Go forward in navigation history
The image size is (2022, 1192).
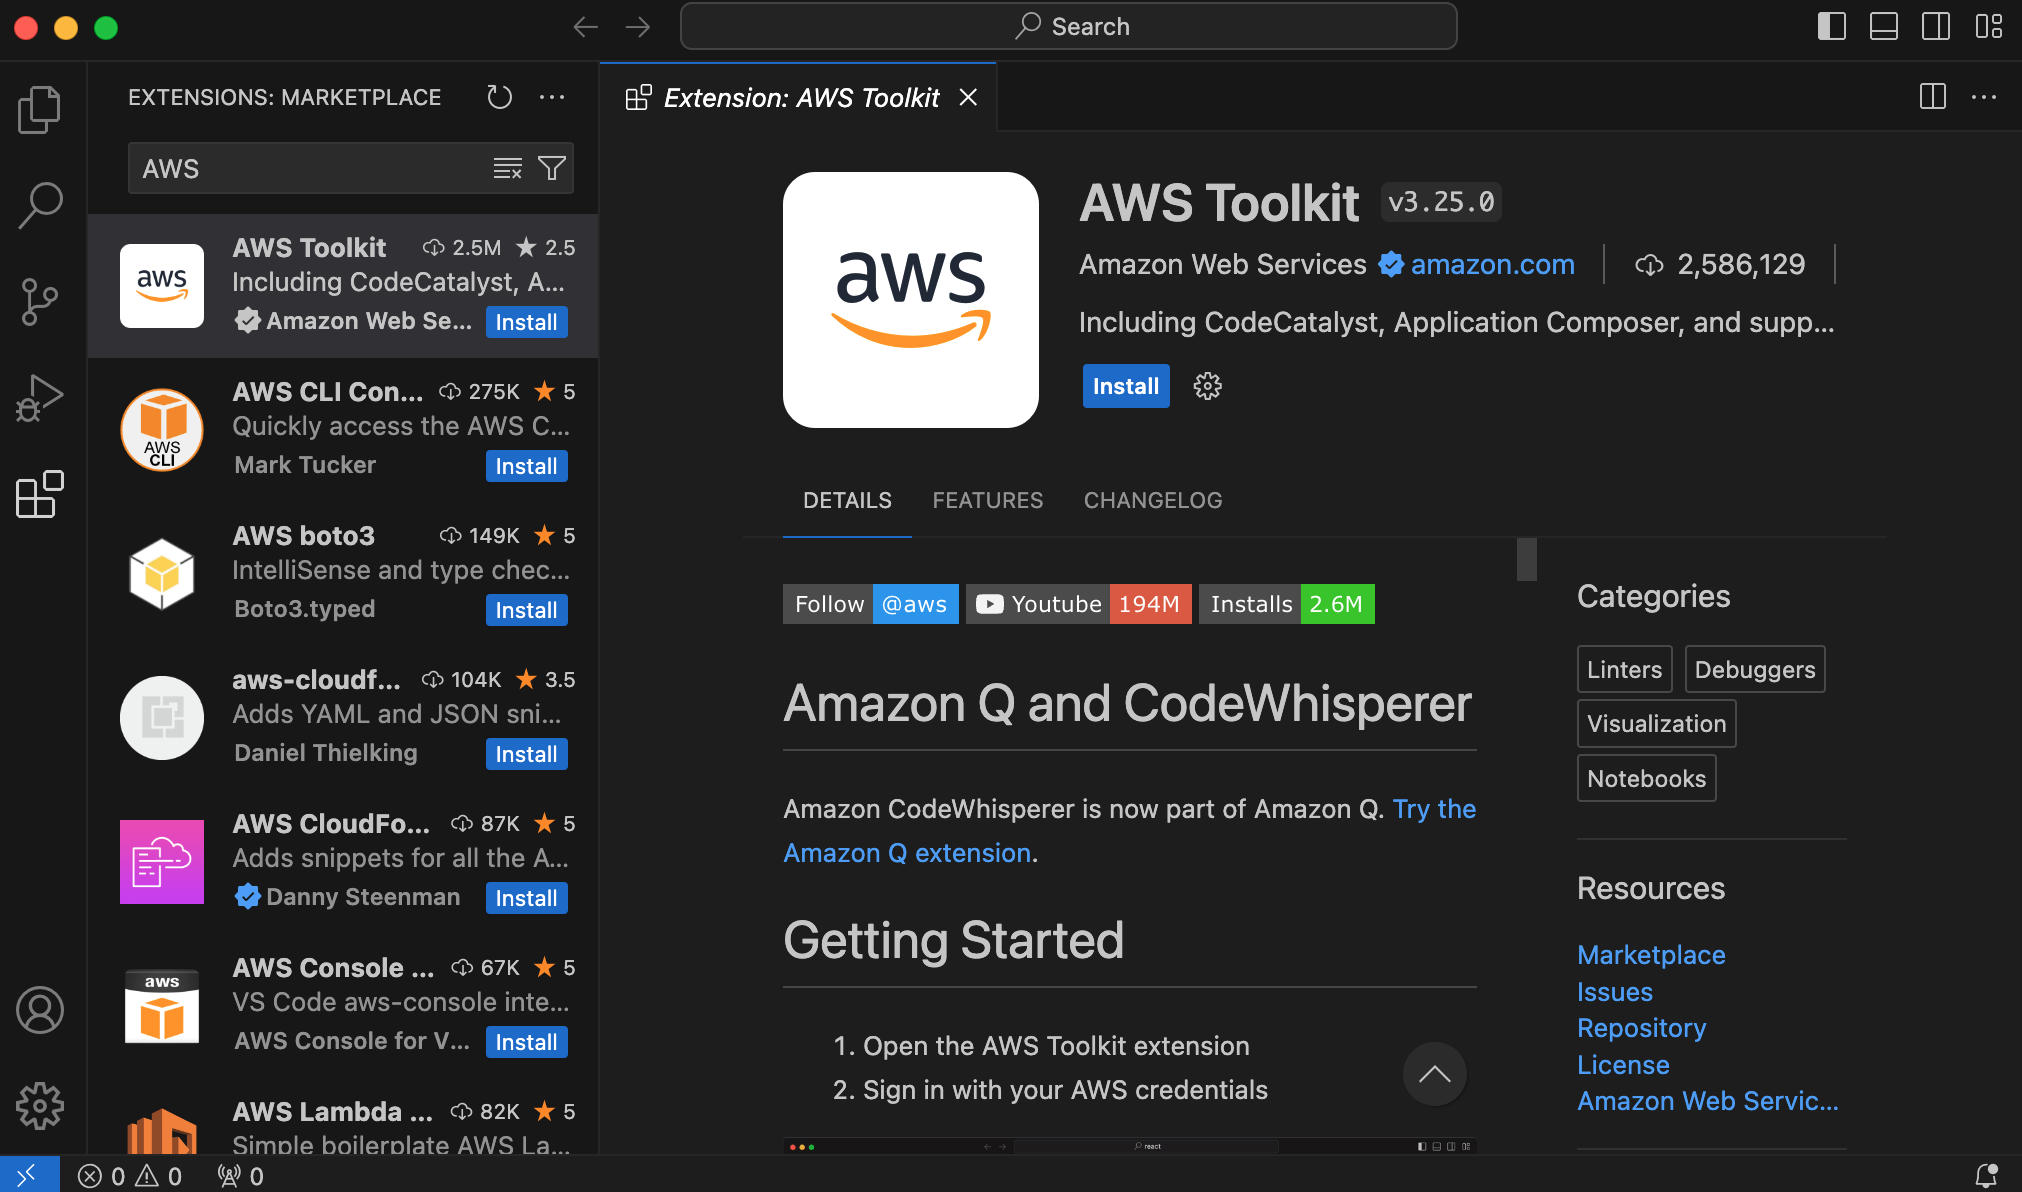tap(638, 27)
